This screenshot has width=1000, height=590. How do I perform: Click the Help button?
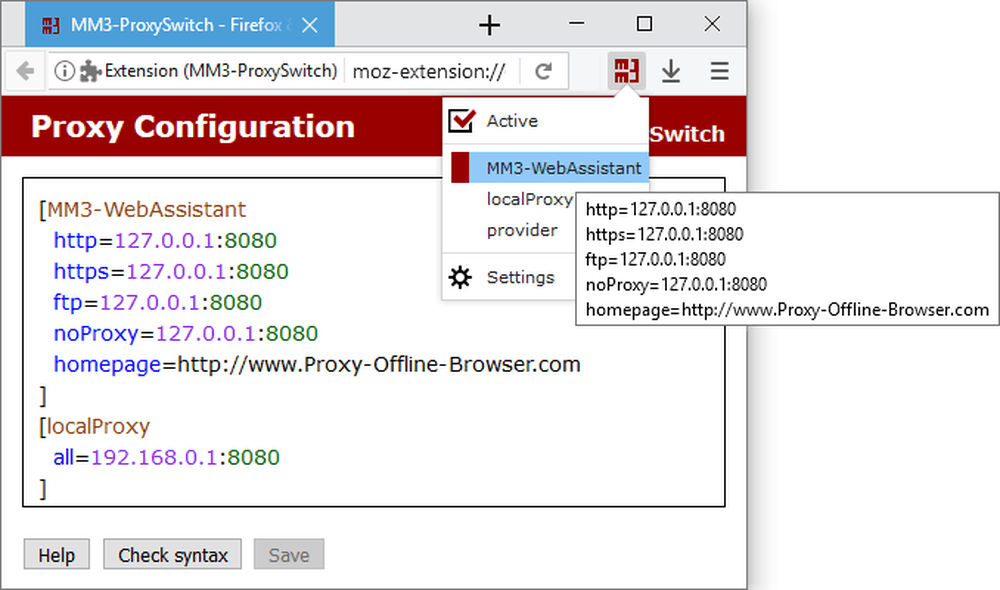[57, 554]
